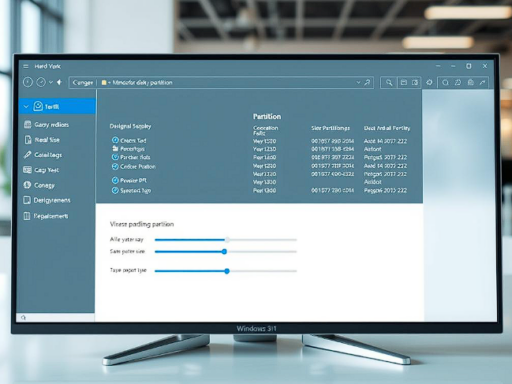512x384 pixels.
Task: Click the refresh-like icon in the right toolbar group
Action: [x=458, y=82]
